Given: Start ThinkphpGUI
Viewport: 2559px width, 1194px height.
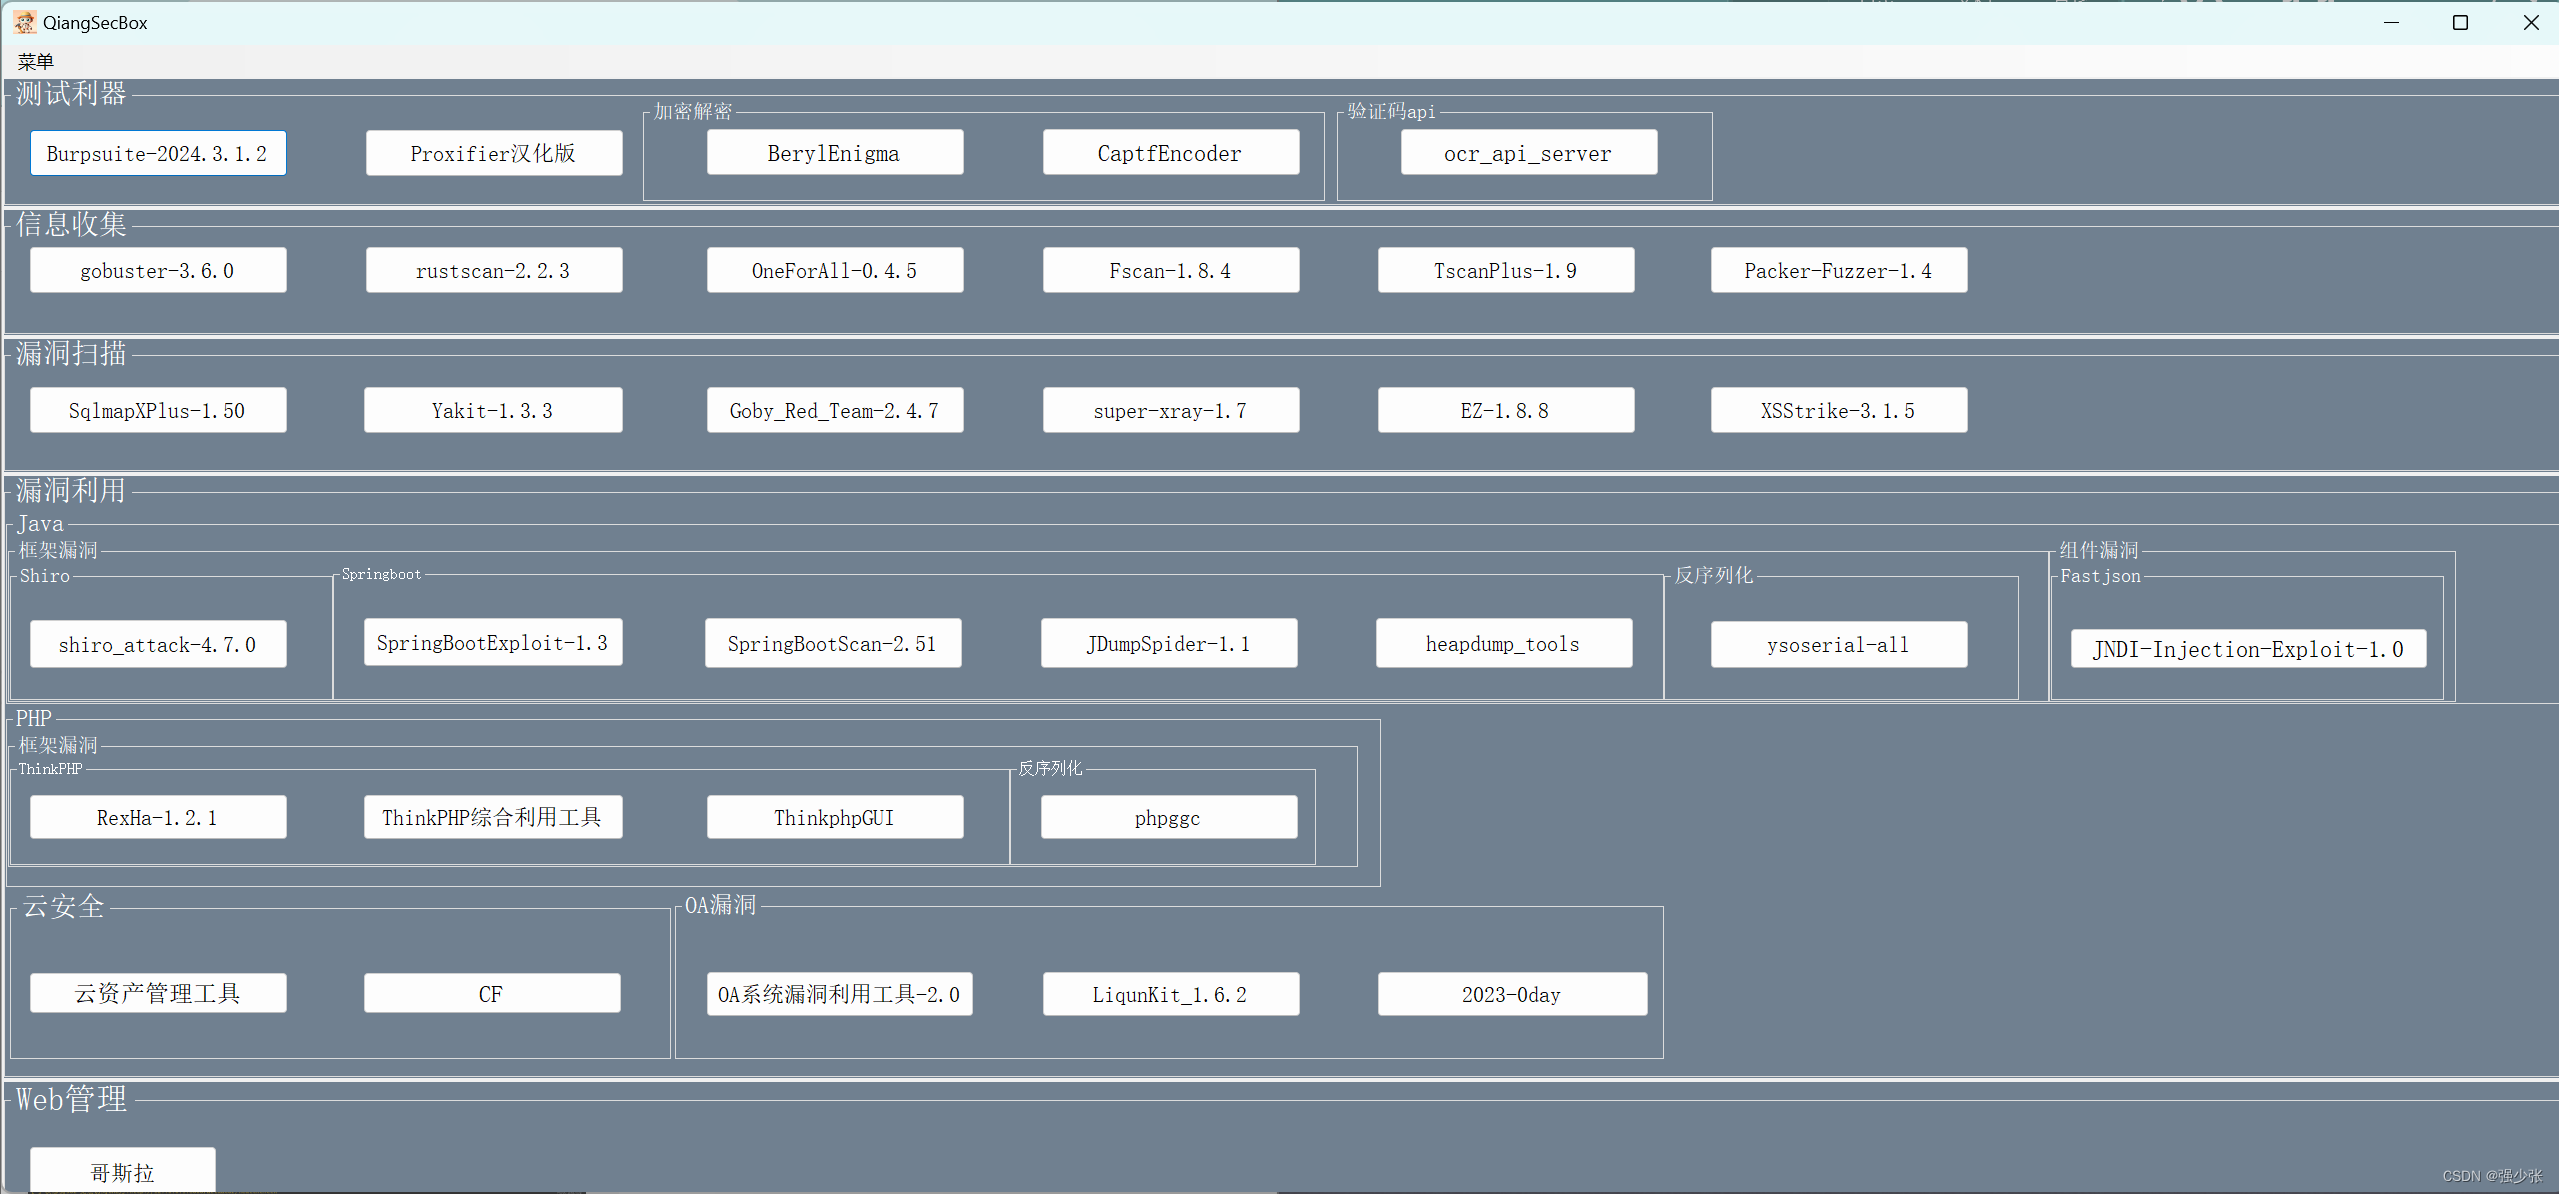Looking at the screenshot, I should point(835,817).
